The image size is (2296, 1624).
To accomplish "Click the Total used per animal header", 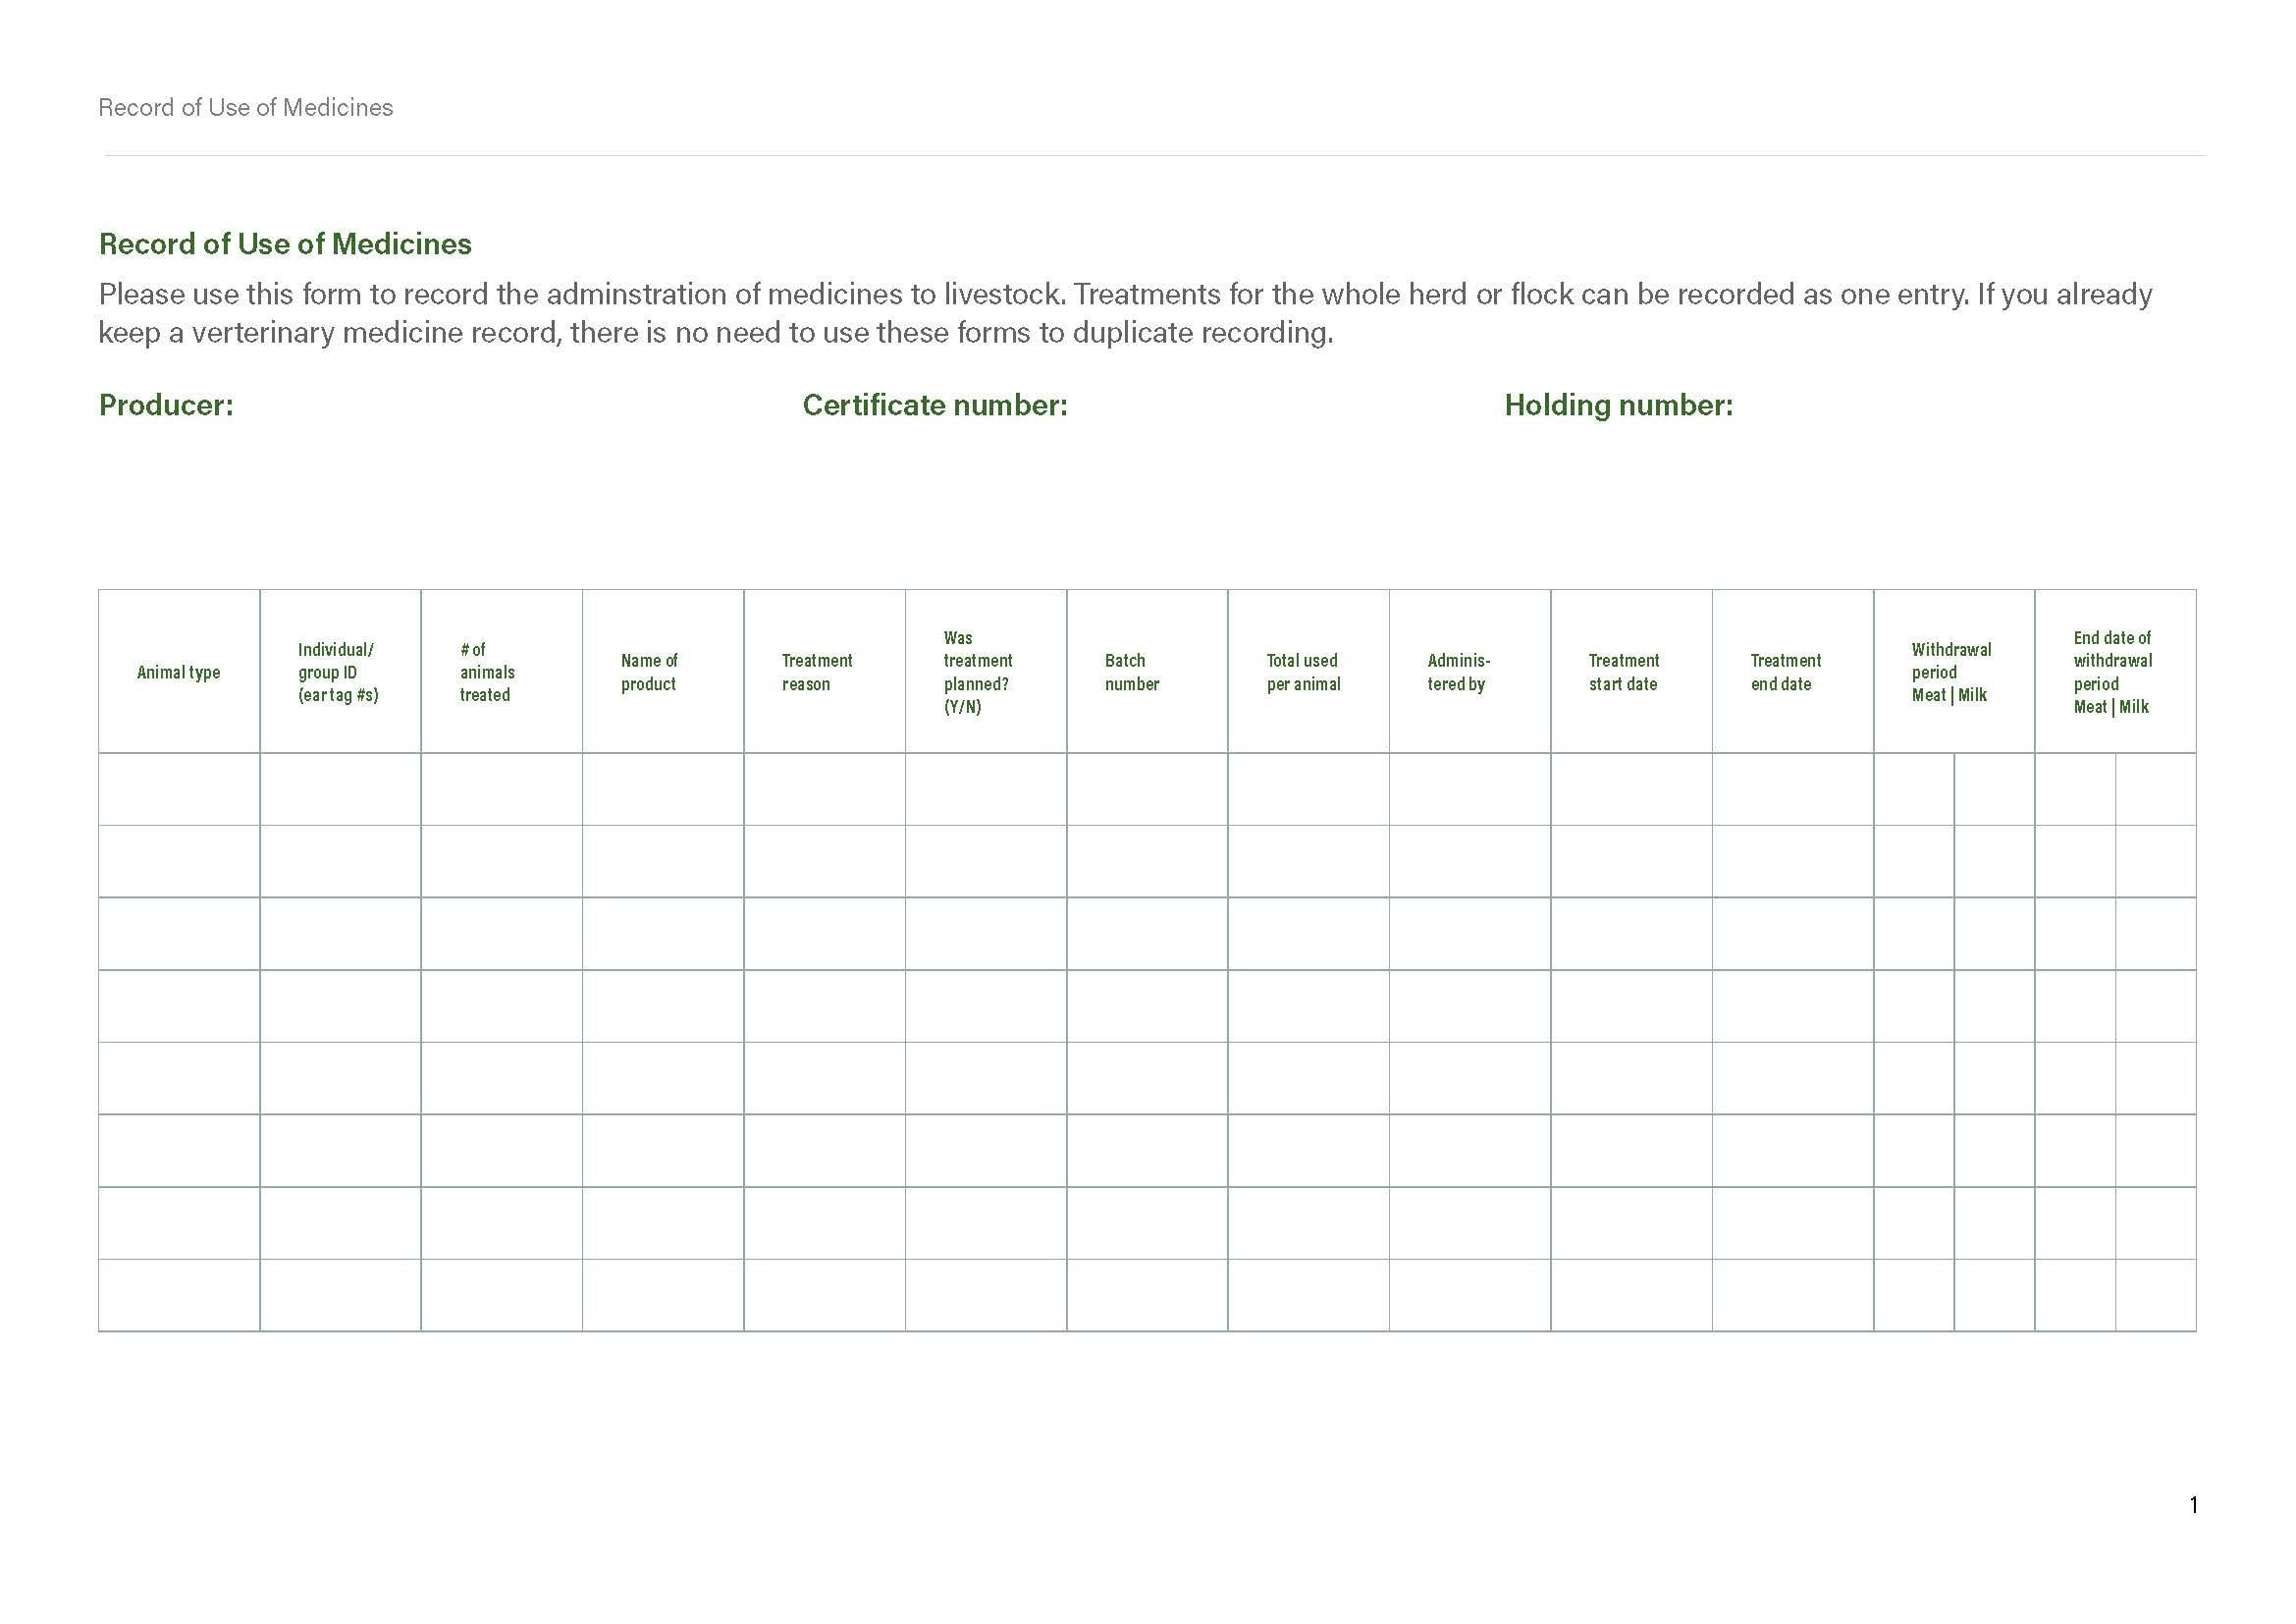I will click(1302, 672).
